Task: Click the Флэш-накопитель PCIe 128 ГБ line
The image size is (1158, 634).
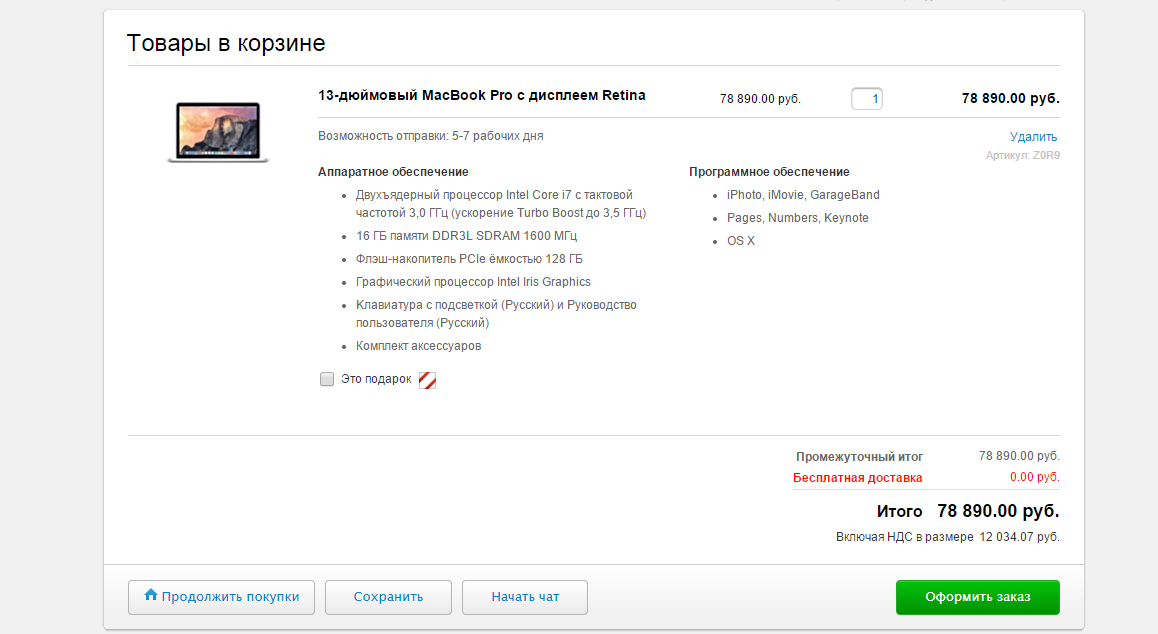Action: coord(470,259)
